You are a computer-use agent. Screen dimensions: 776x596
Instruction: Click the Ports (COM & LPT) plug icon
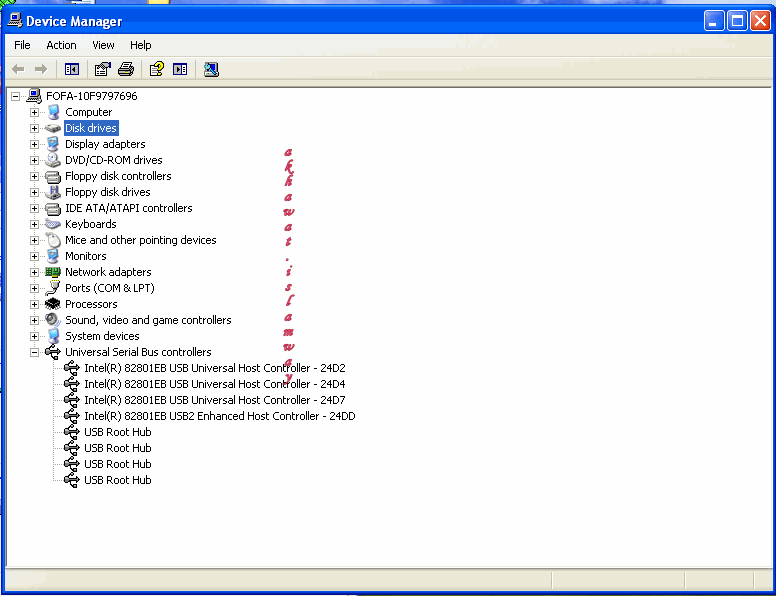click(53, 288)
